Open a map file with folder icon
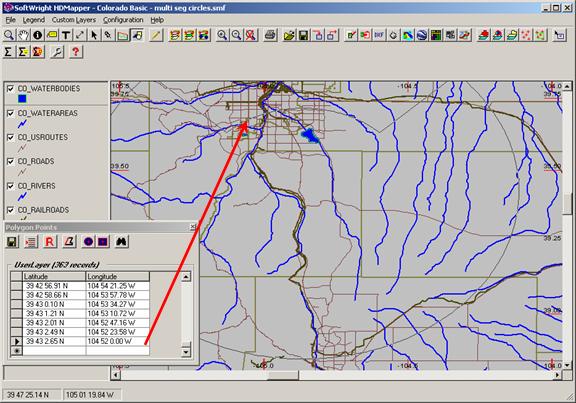The height and width of the screenshot is (403, 576). point(289,35)
